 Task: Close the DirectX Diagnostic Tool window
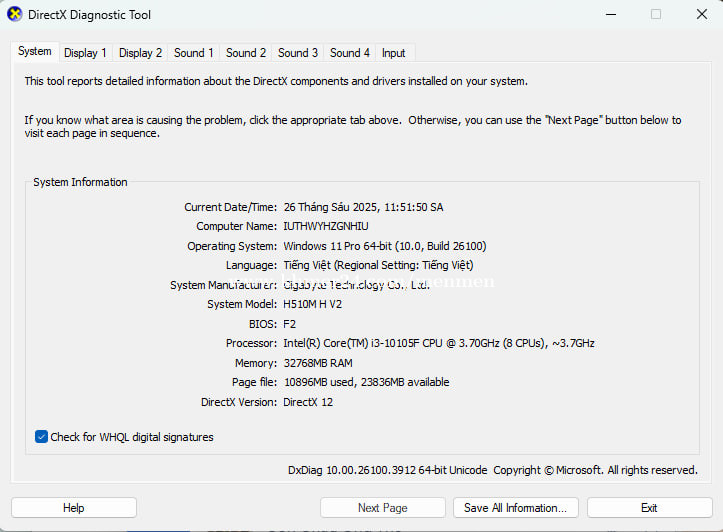point(702,14)
